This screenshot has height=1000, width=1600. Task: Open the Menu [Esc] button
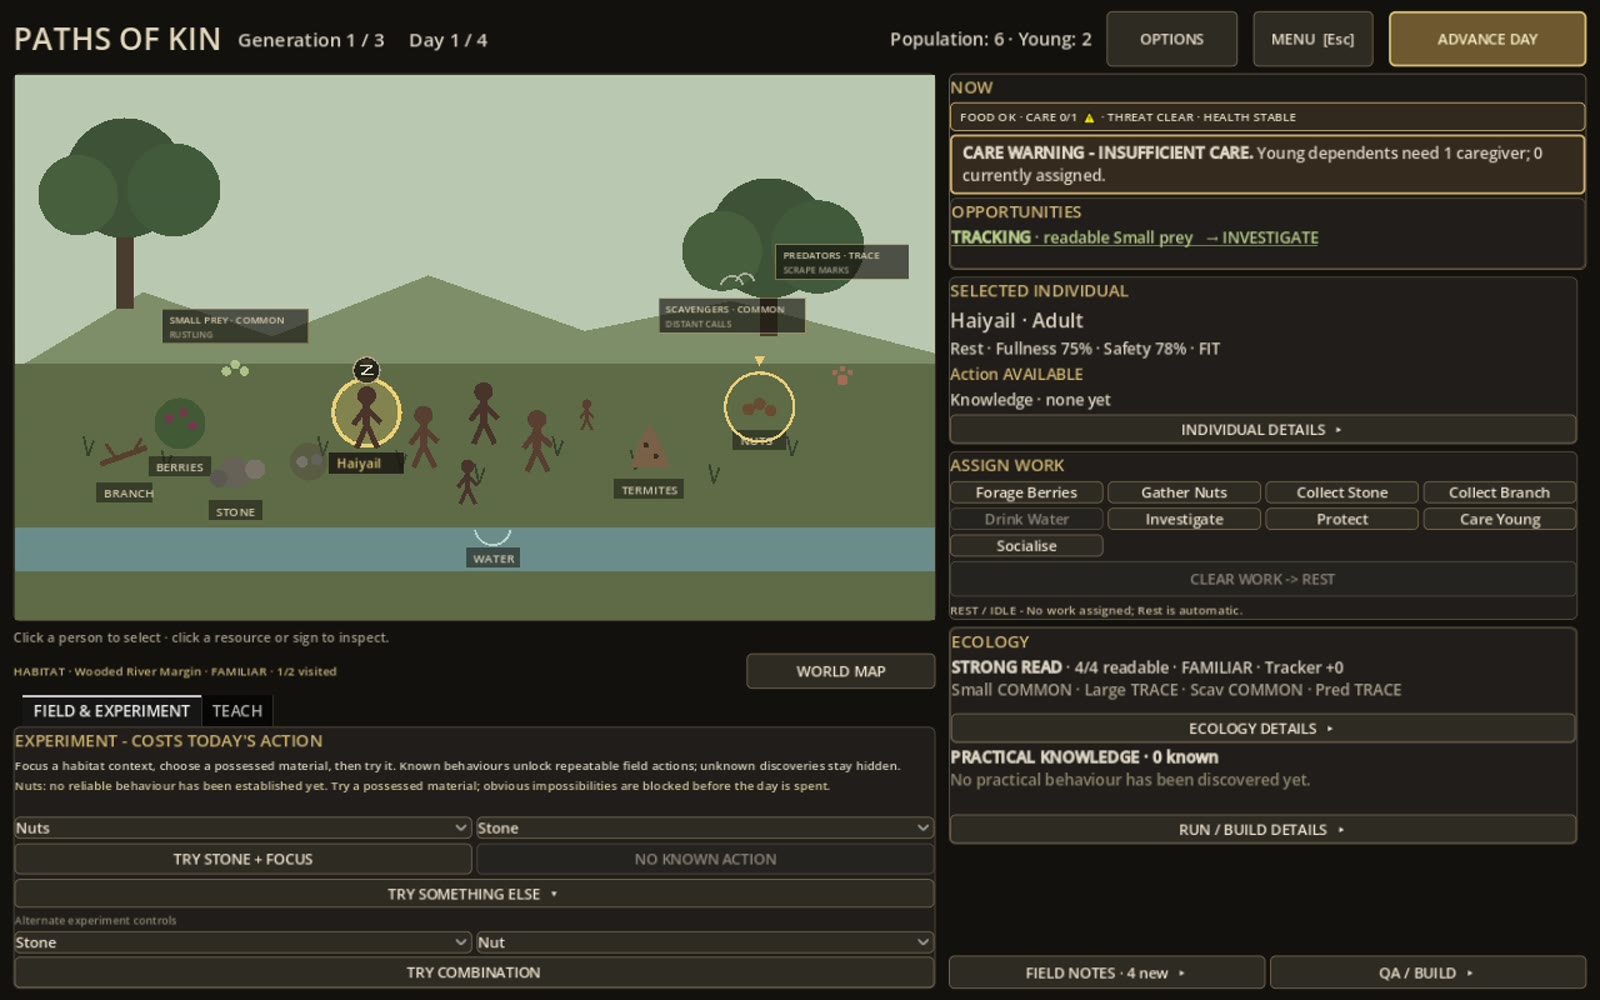1312,39
